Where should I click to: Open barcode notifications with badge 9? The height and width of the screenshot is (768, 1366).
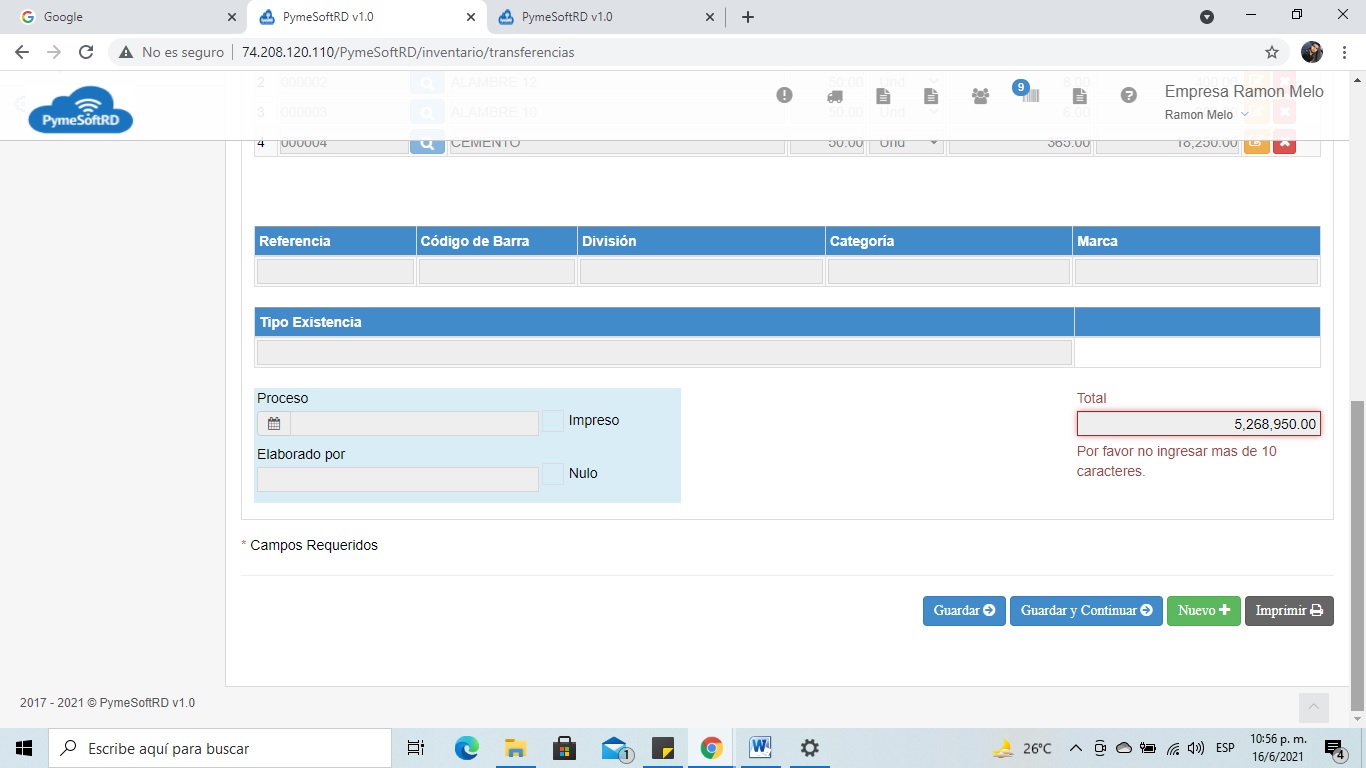point(1029,95)
